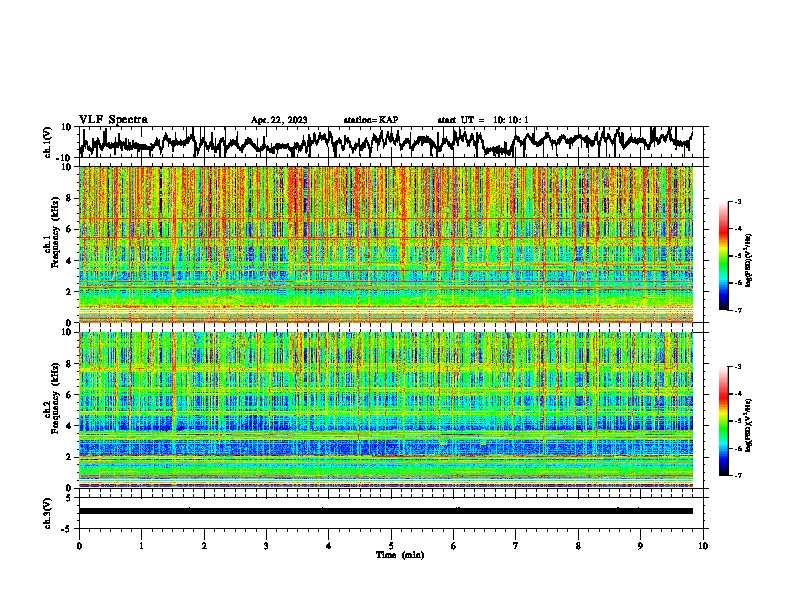Click the "ch.3(V)" axis label

[48, 513]
